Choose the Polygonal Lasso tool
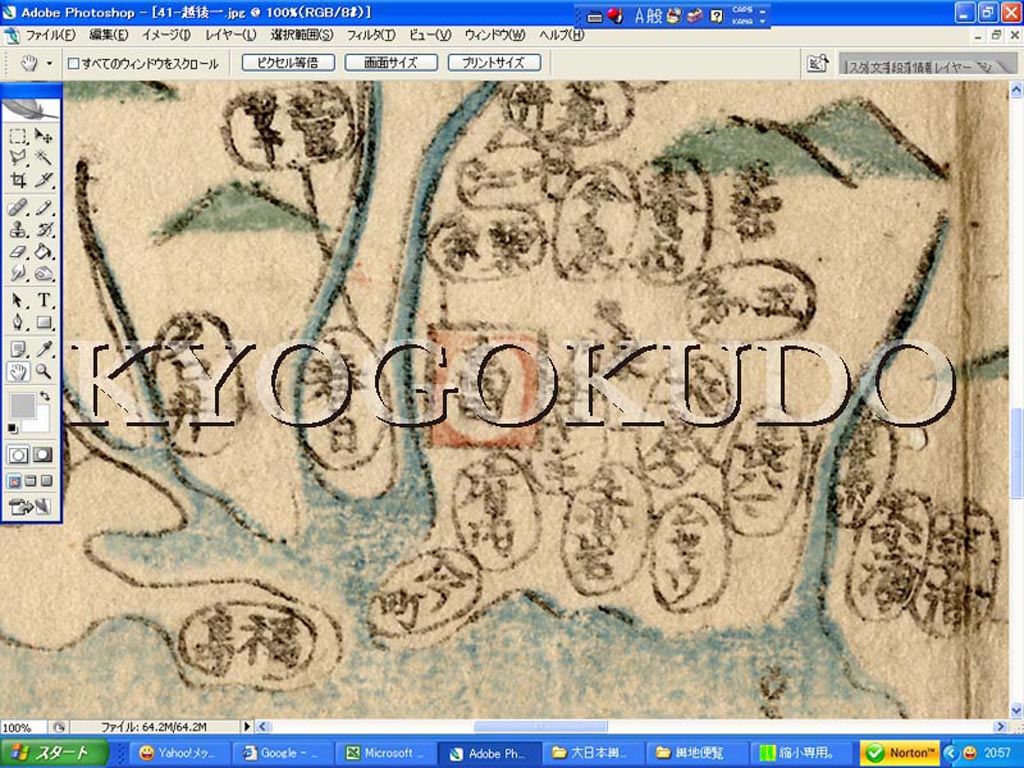This screenshot has width=1024, height=768. [18, 157]
